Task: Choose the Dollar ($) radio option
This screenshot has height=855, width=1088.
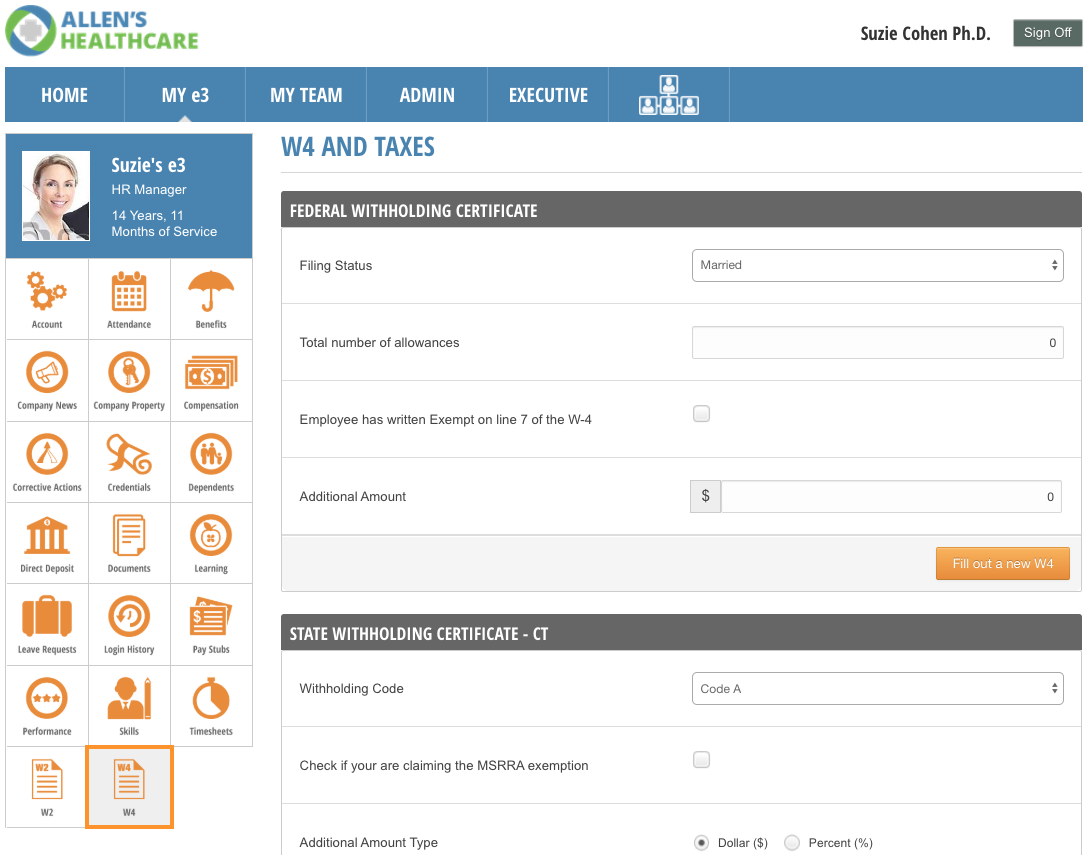Action: coord(702,843)
